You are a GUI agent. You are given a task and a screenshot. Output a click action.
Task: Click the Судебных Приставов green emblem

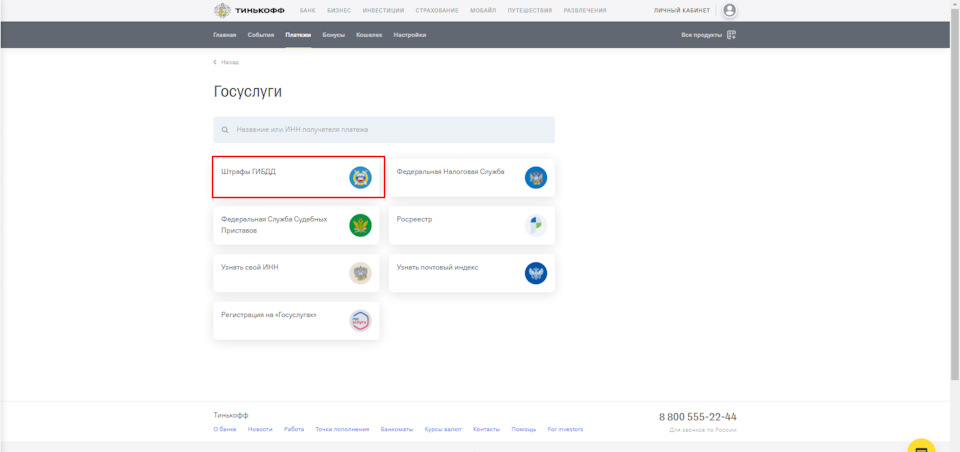[x=360, y=225]
